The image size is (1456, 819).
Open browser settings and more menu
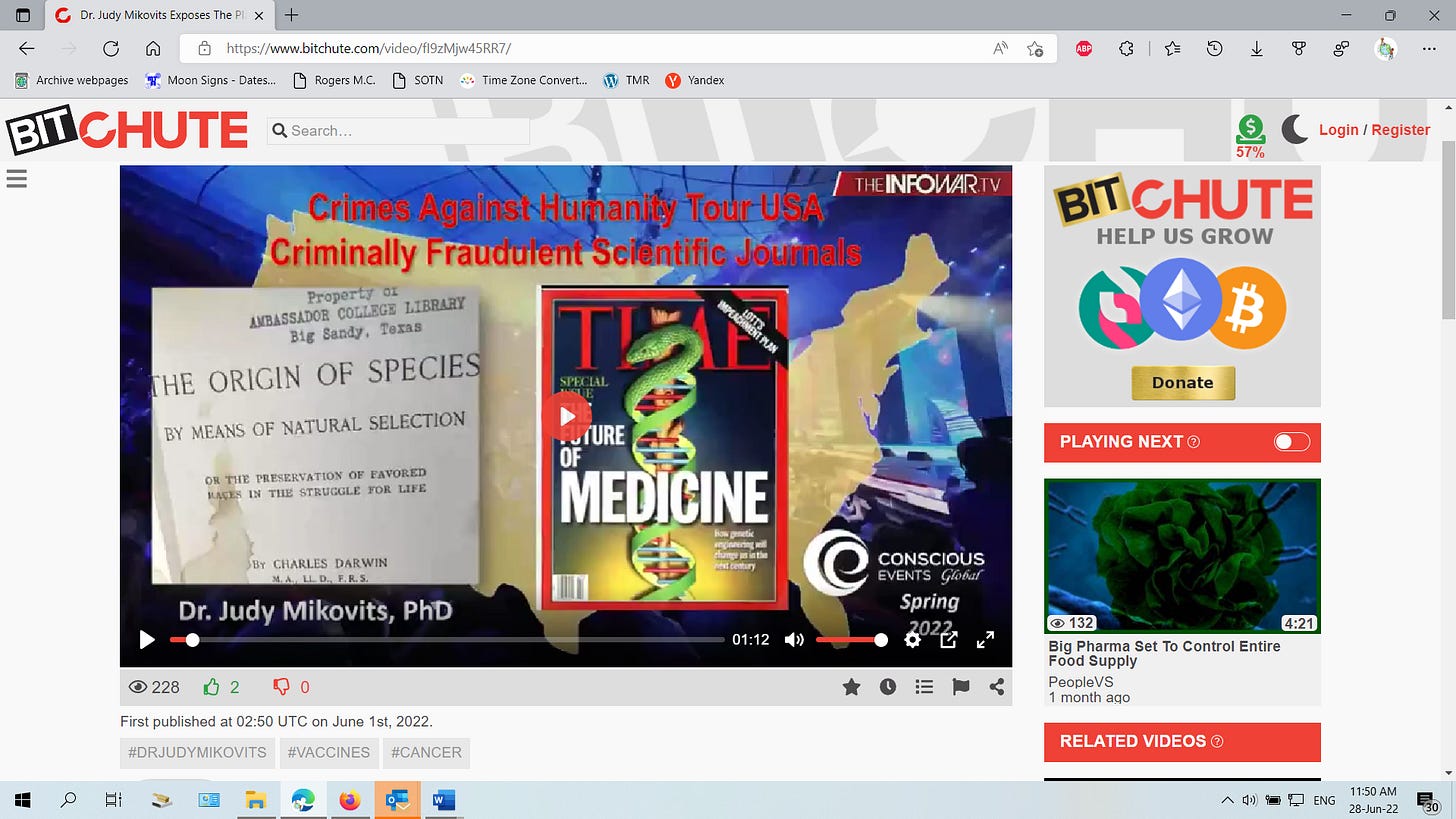[x=1429, y=48]
